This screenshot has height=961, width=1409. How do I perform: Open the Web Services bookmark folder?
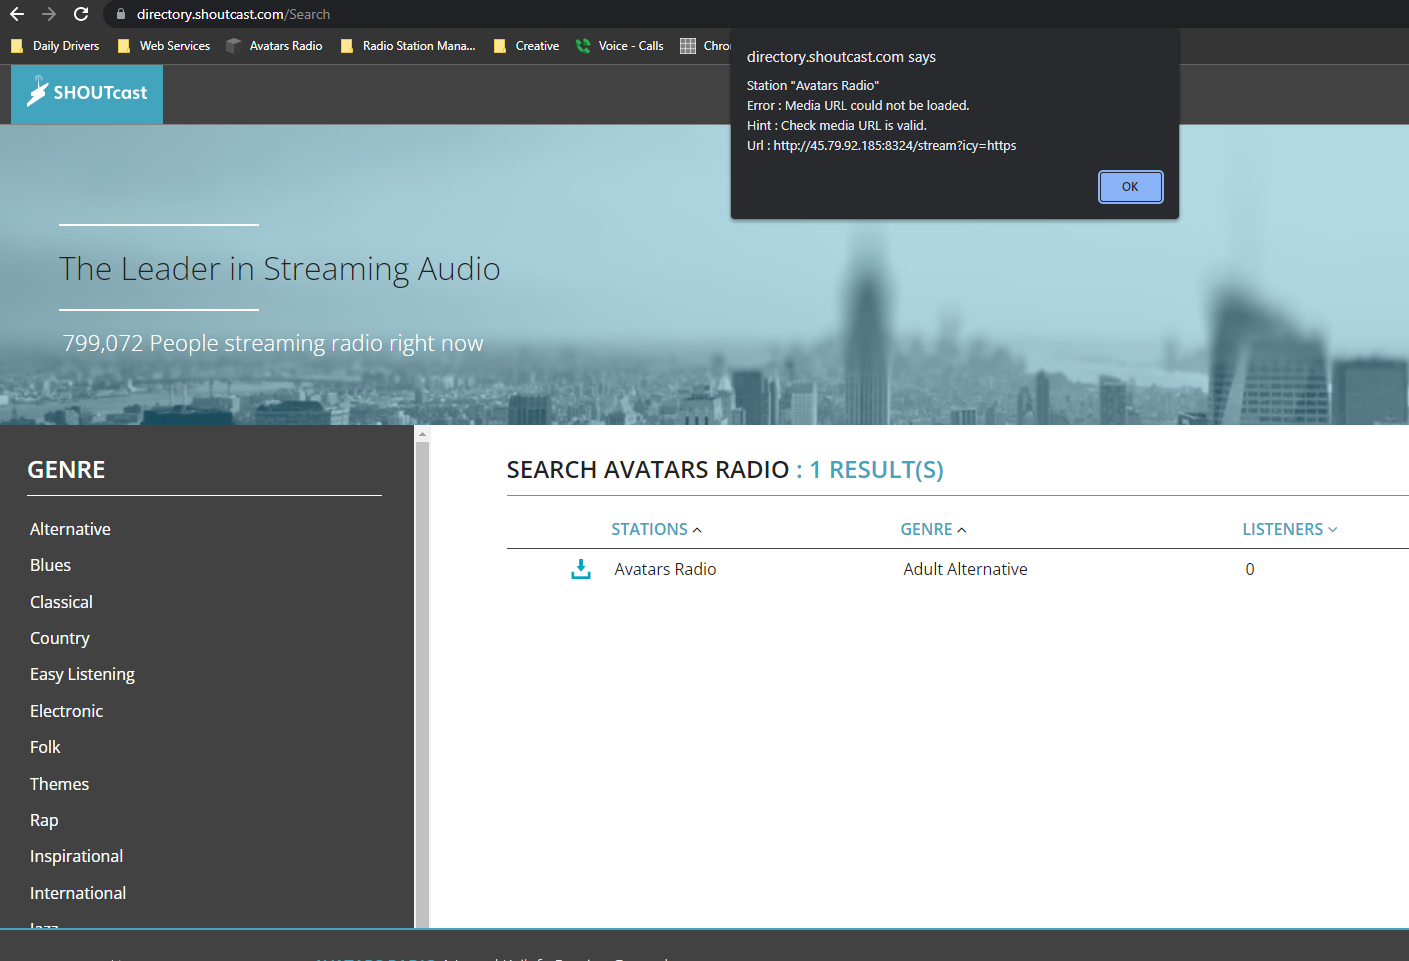[164, 46]
